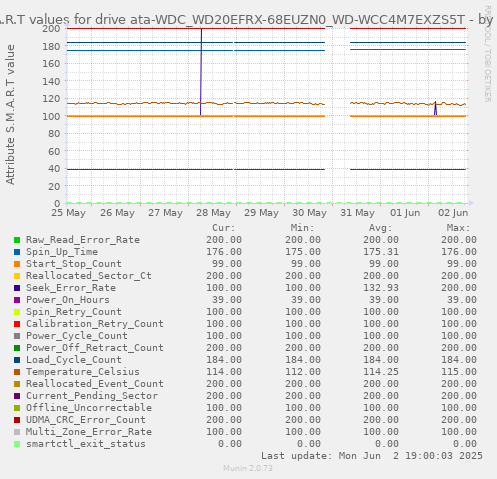
Task: Click the UDMA_CRC_Error_Count dark red swatch
Action: click(17, 420)
